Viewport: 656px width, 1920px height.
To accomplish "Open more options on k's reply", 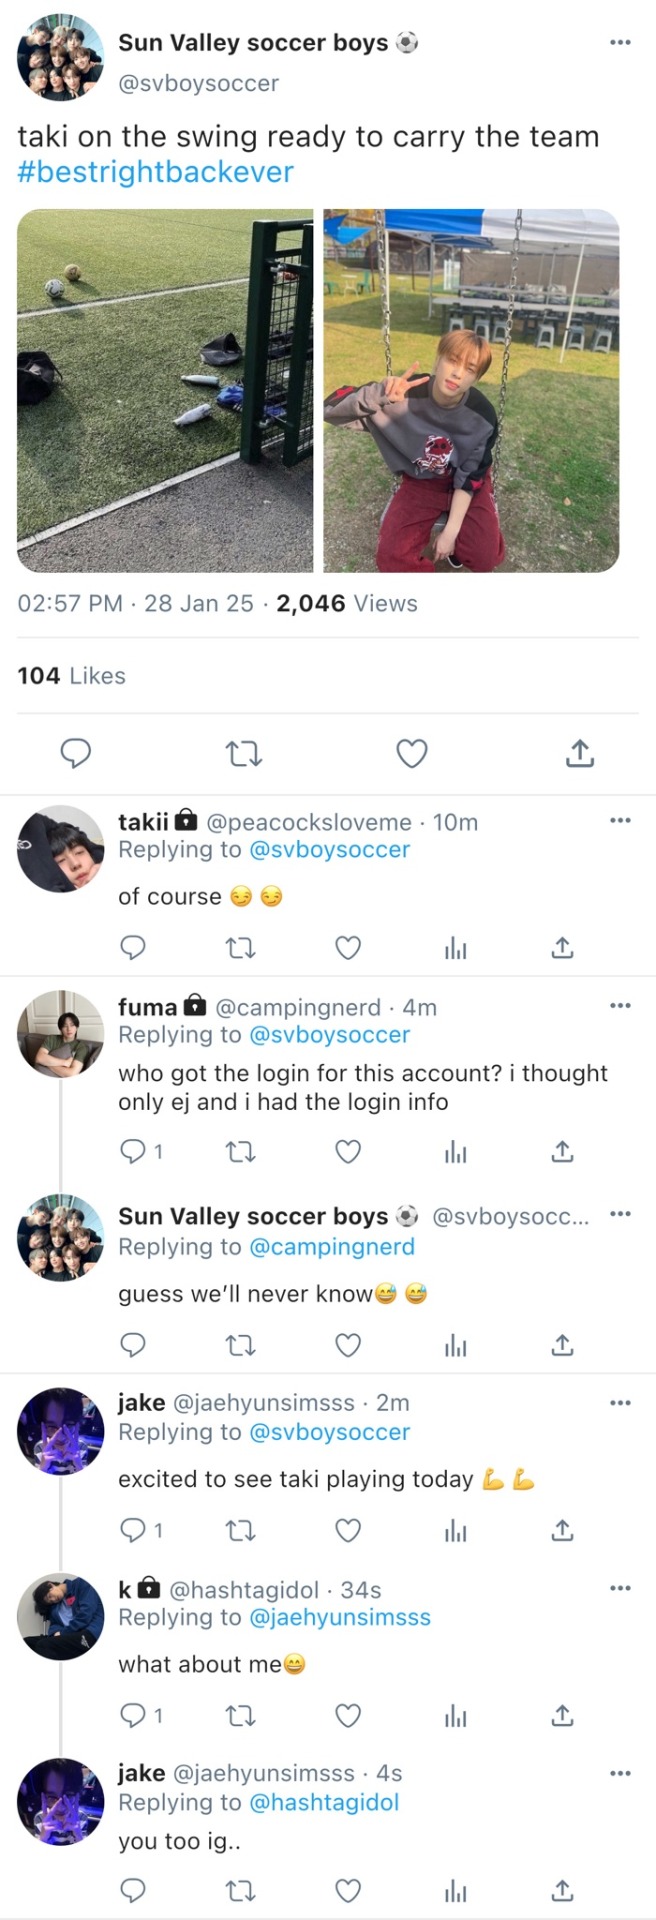I will coord(620,1588).
